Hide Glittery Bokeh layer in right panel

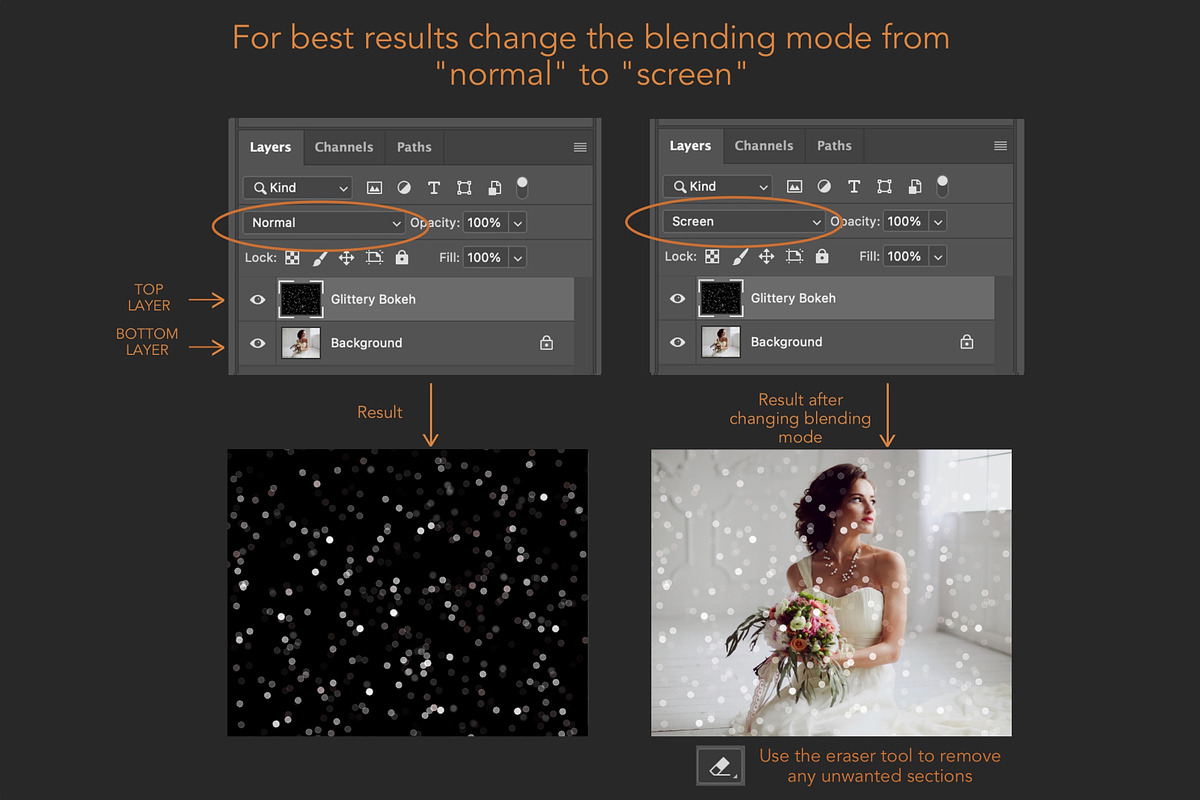[x=678, y=298]
